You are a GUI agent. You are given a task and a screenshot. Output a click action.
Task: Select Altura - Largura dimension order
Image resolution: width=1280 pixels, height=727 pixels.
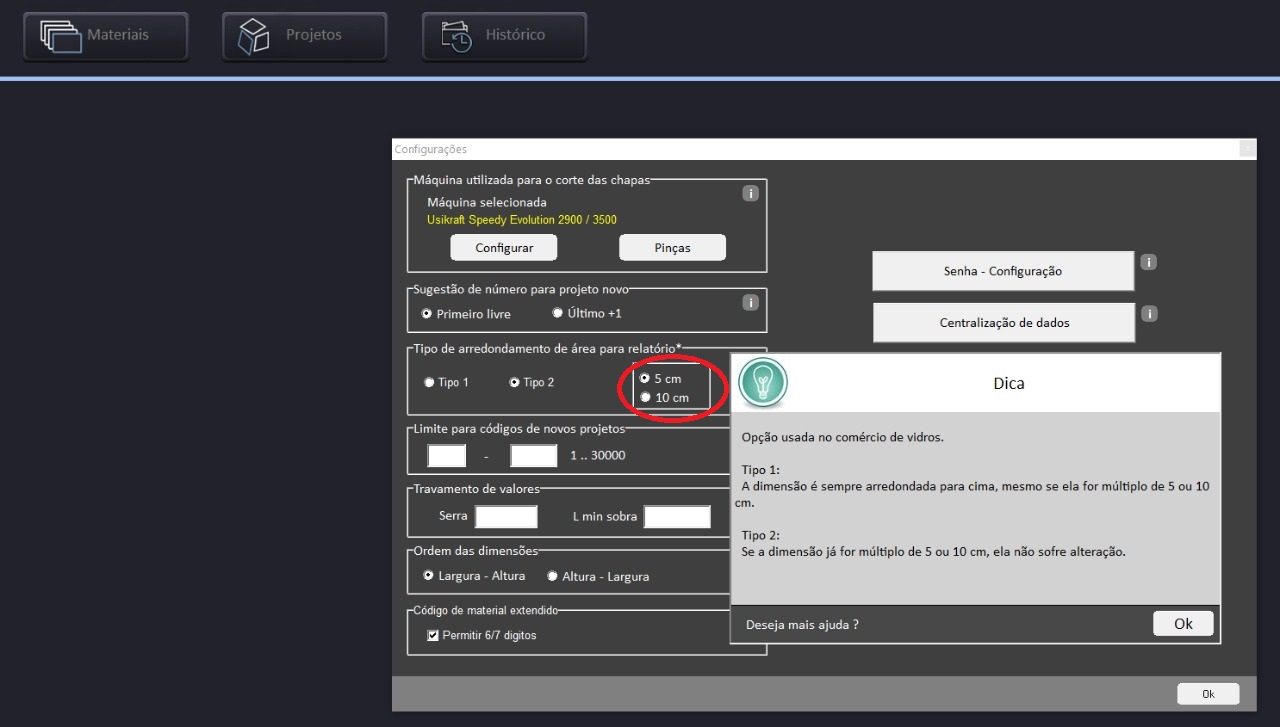pos(553,576)
